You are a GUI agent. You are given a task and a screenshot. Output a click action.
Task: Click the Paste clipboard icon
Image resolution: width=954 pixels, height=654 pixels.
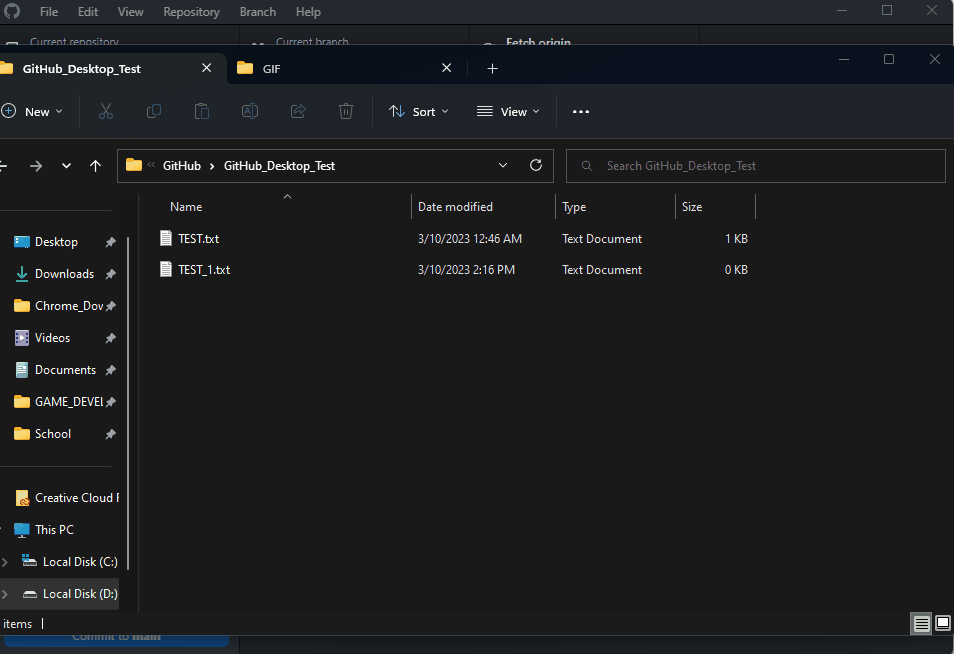(x=201, y=111)
